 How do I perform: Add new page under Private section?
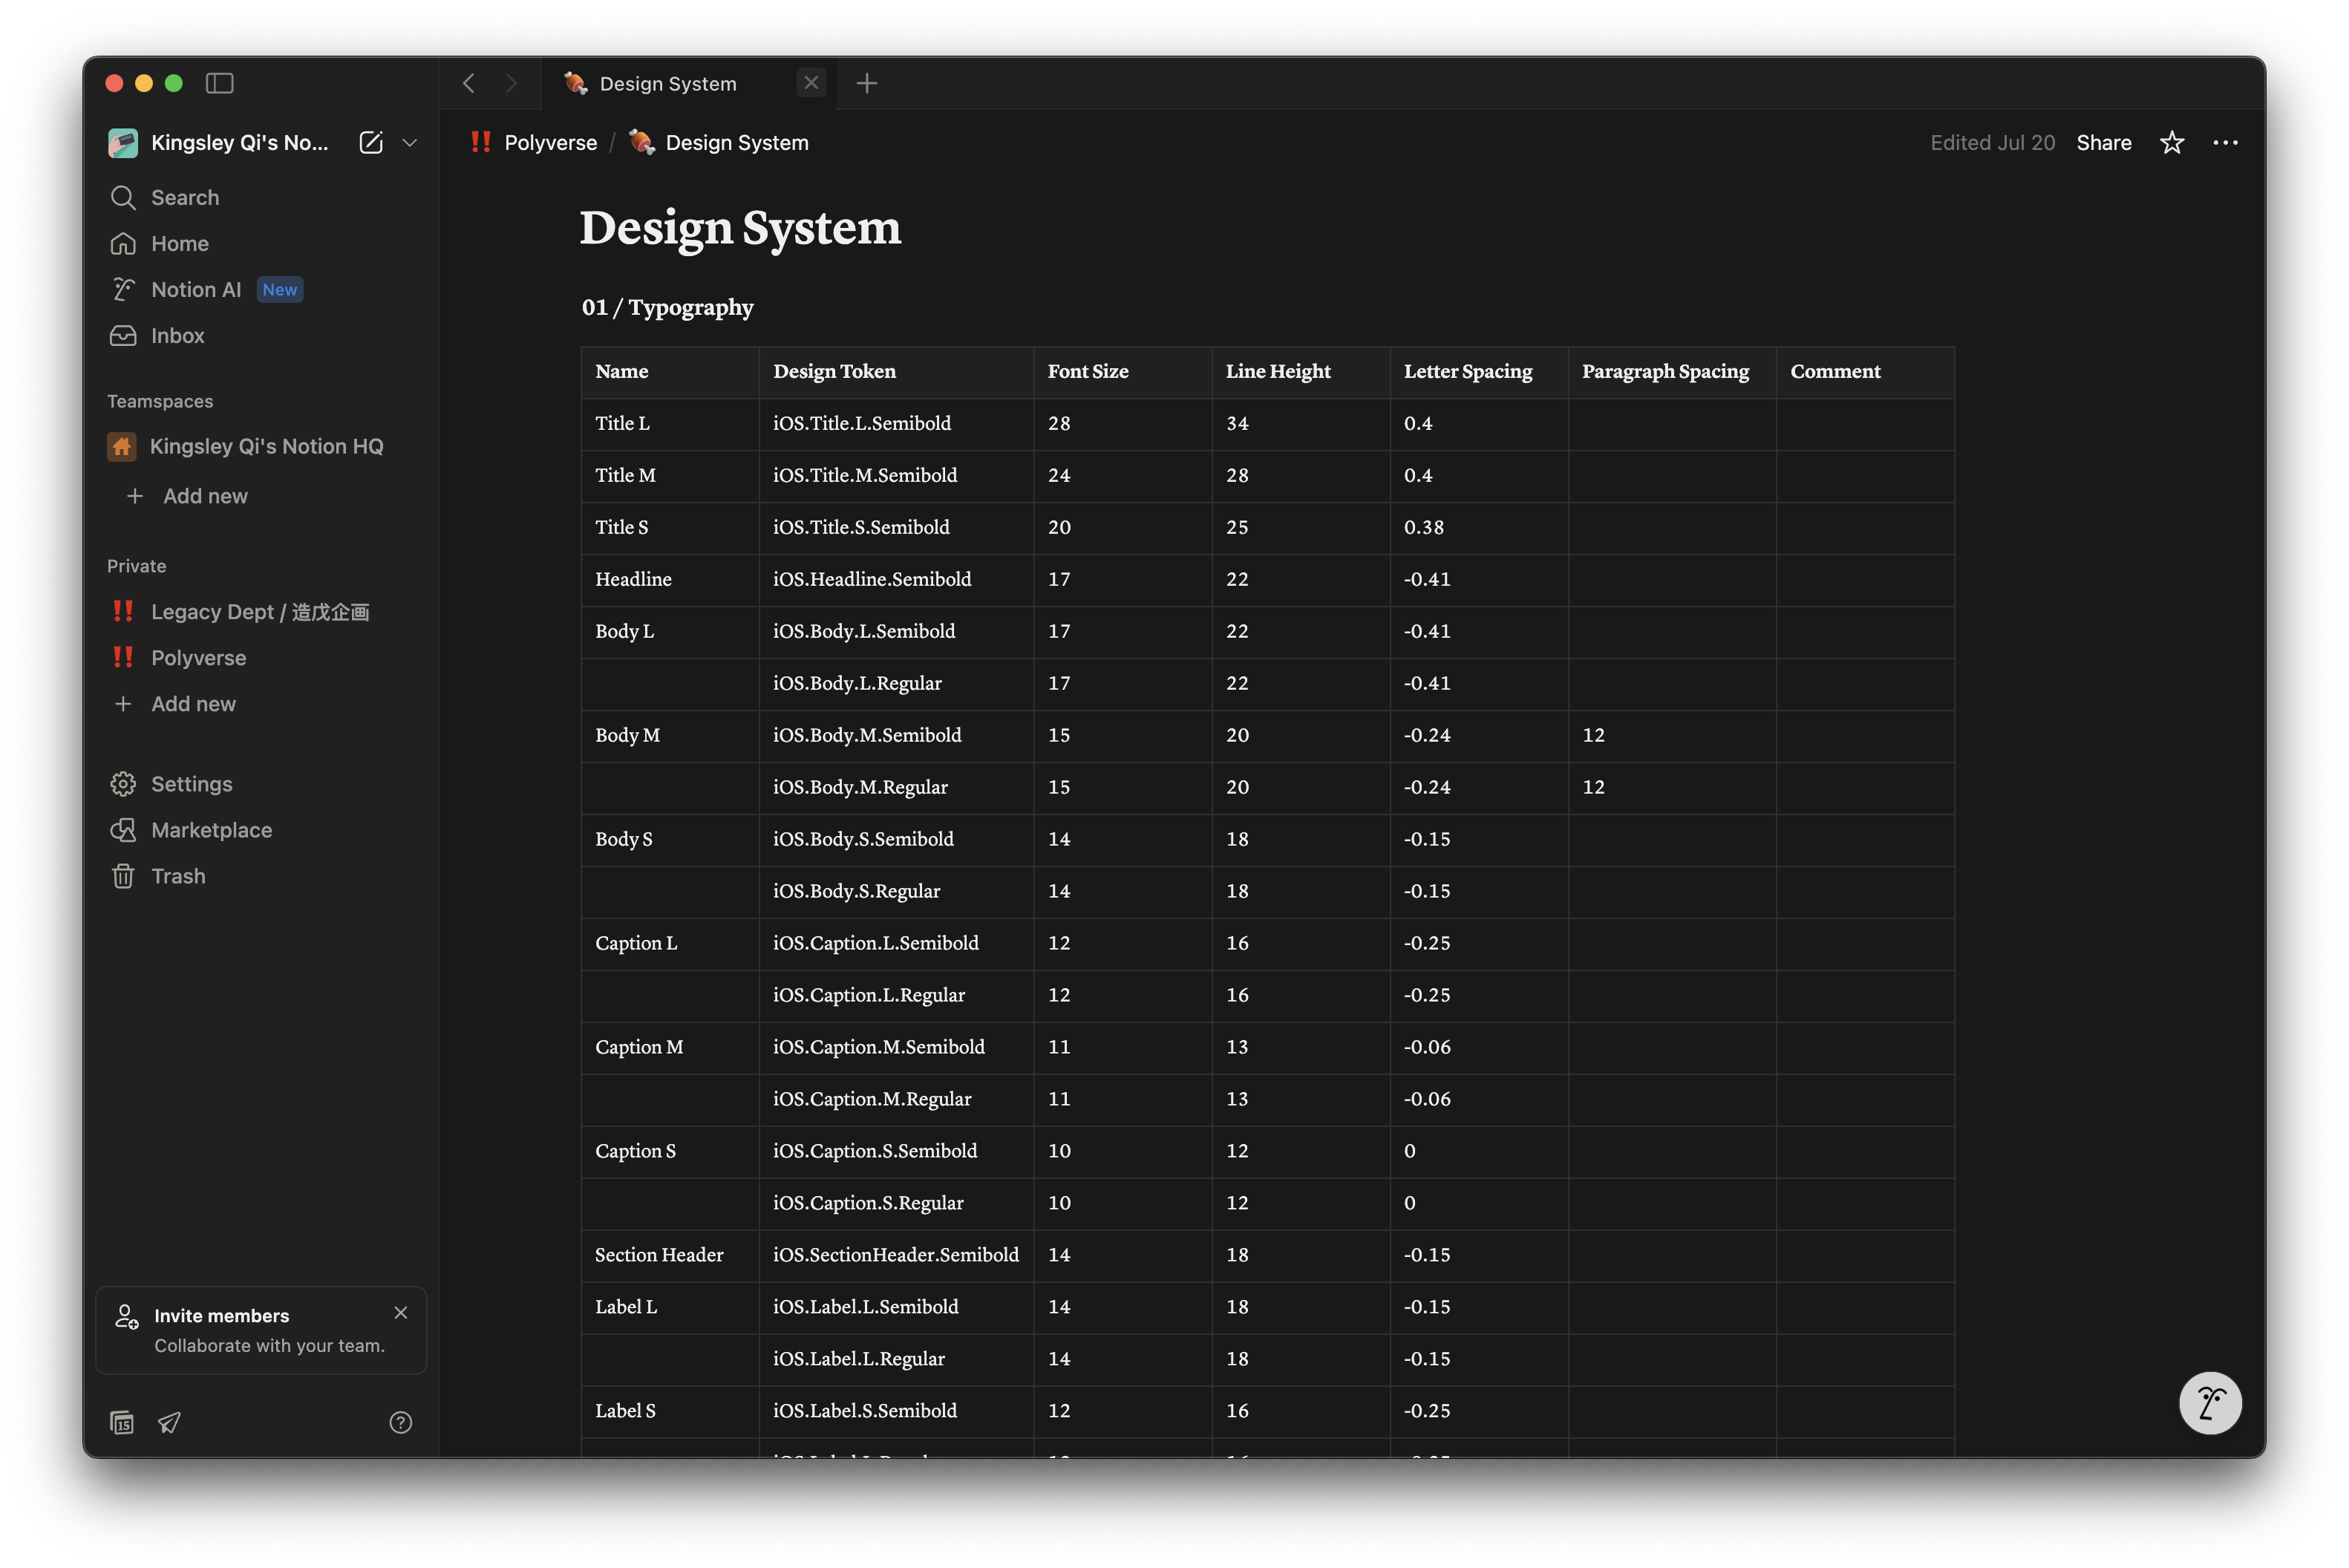[x=193, y=704]
